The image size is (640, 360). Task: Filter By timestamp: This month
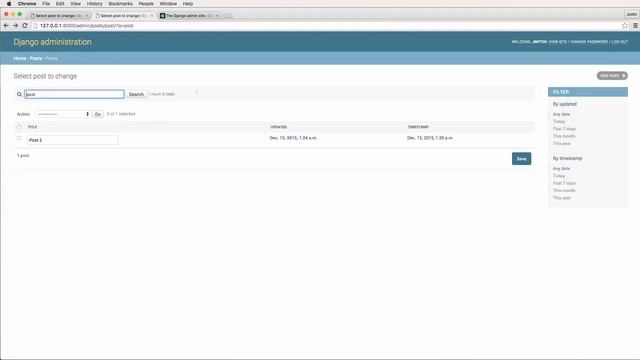(564, 191)
